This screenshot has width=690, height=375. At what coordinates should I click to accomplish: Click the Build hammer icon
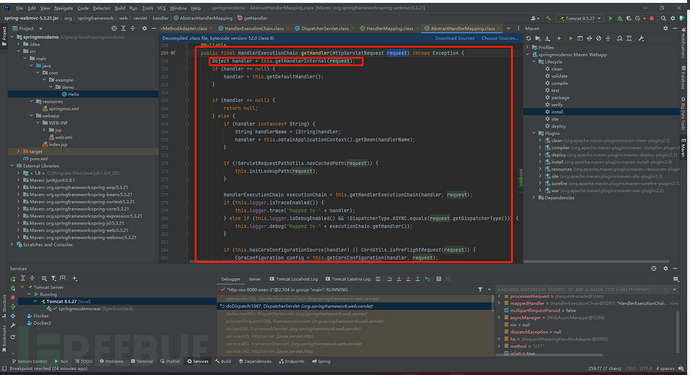[548, 18]
